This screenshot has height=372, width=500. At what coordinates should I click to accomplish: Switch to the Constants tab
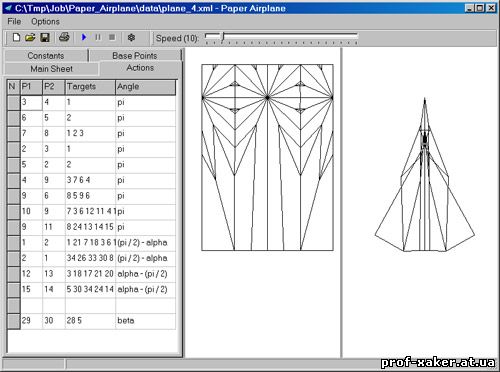46,55
